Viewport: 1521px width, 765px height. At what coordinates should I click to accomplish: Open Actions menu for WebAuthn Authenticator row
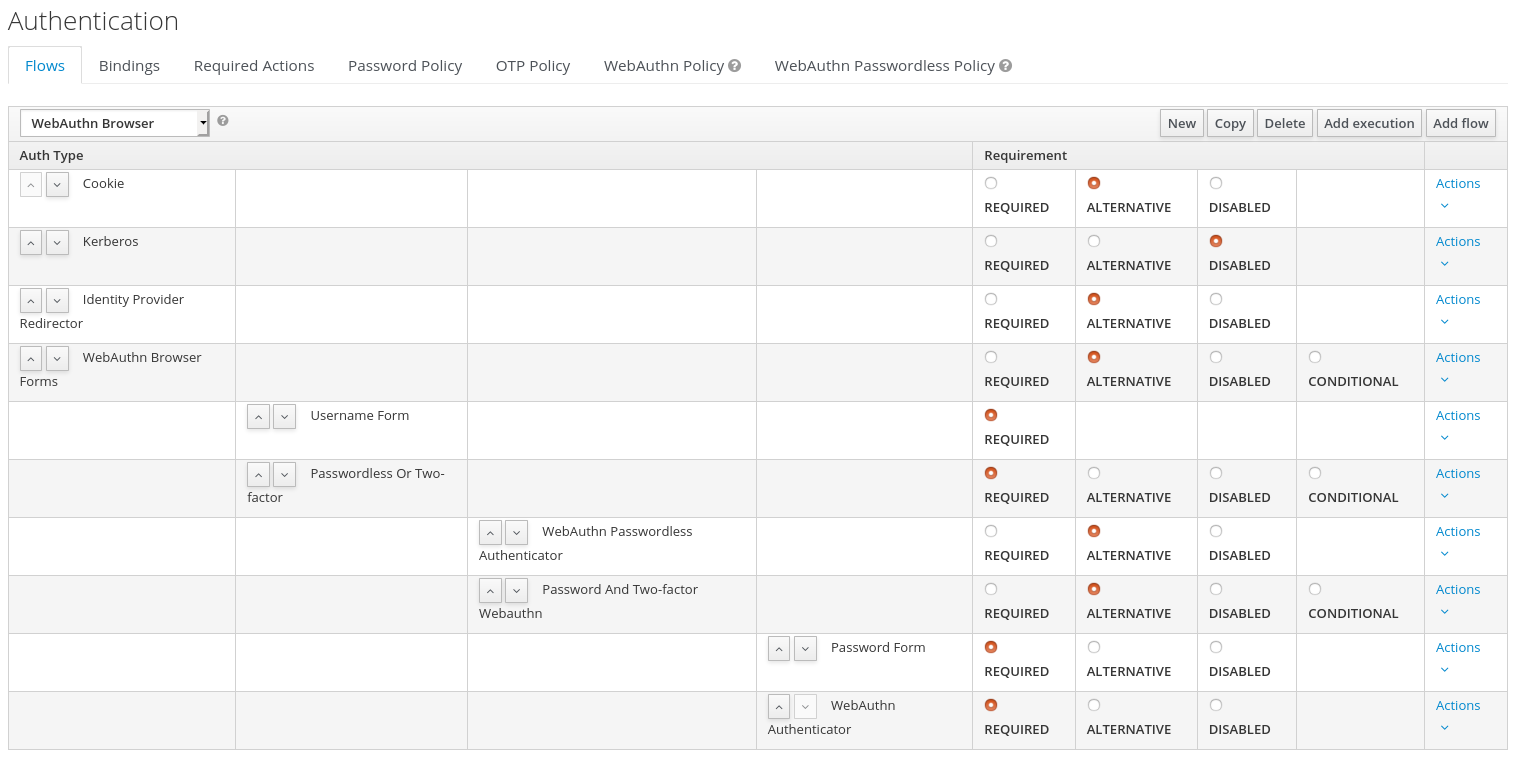point(1457,716)
